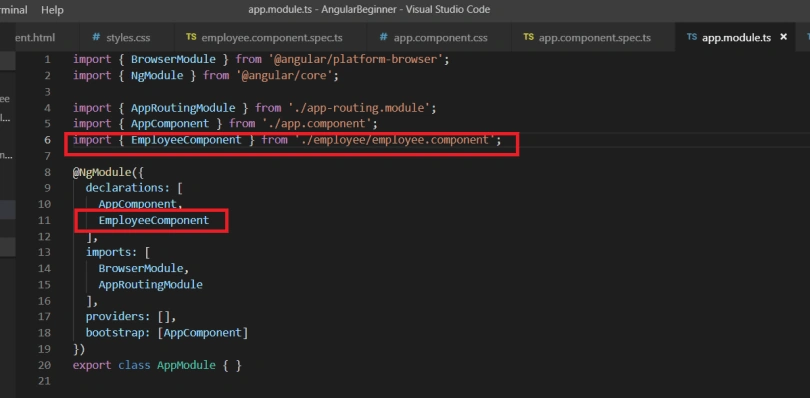Click line number 20 in the gutter
The width and height of the screenshot is (810, 398).
point(44,365)
